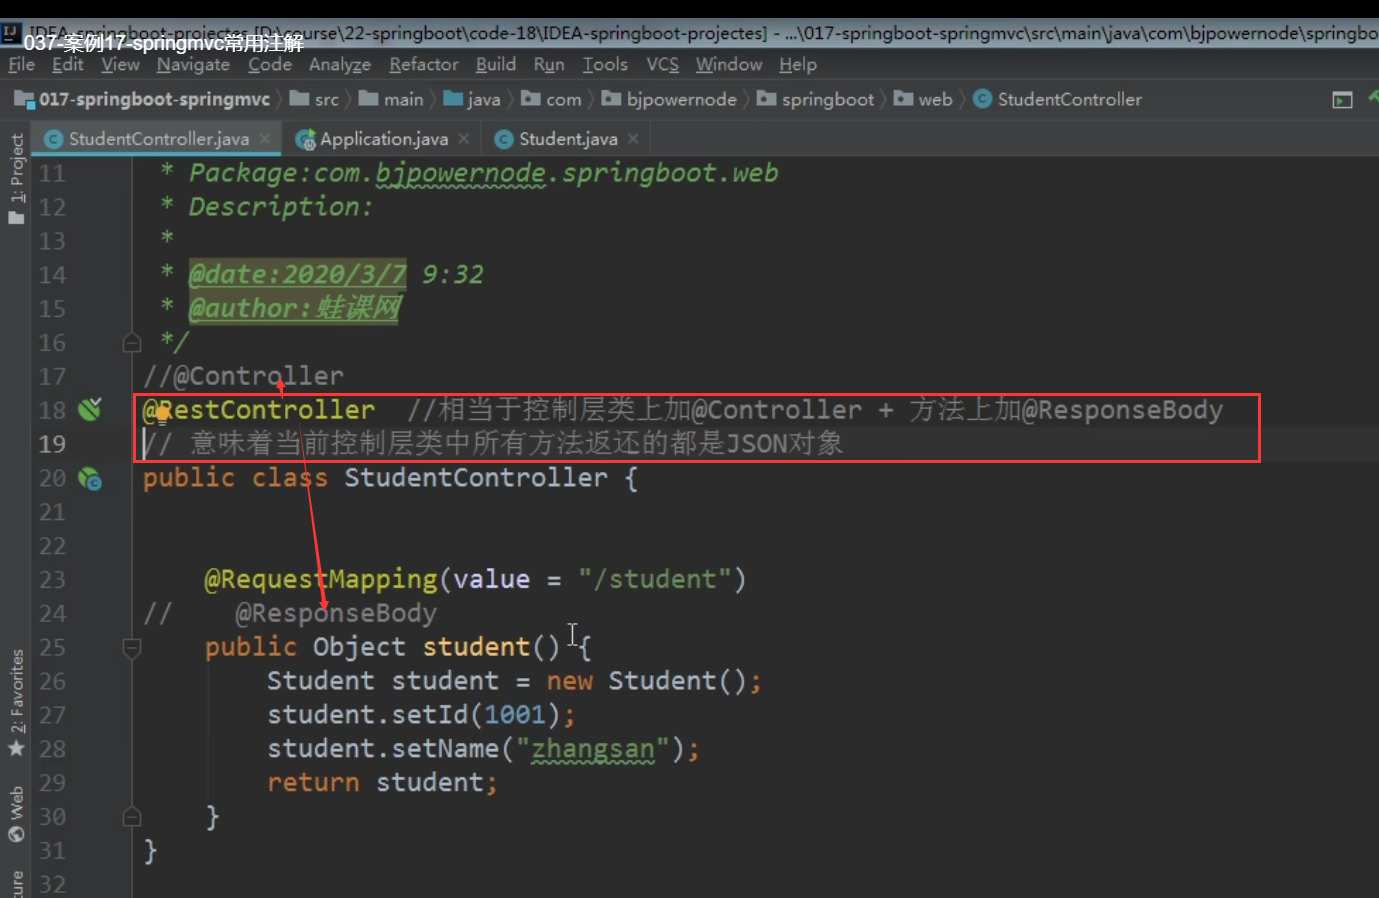
Task: Open the File menu
Action: click(x=21, y=64)
